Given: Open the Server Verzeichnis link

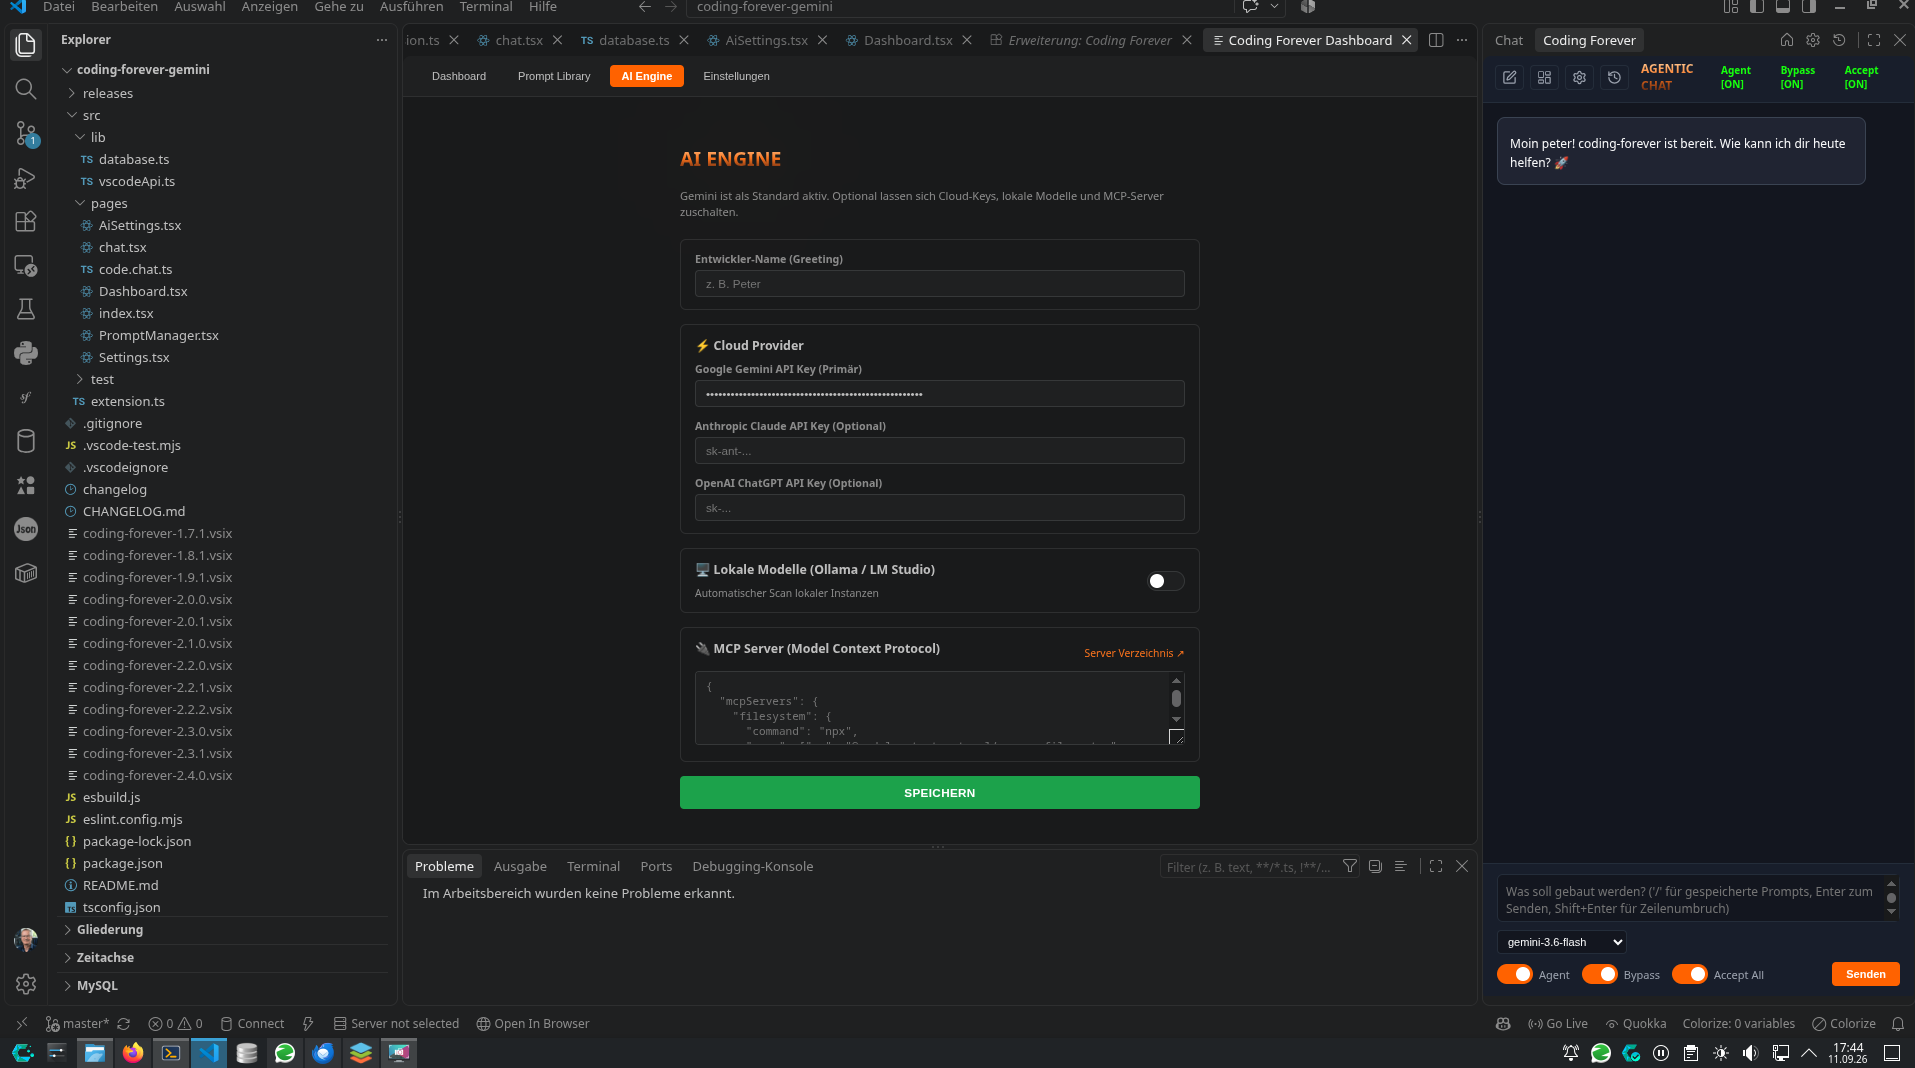Looking at the screenshot, I should [1134, 653].
